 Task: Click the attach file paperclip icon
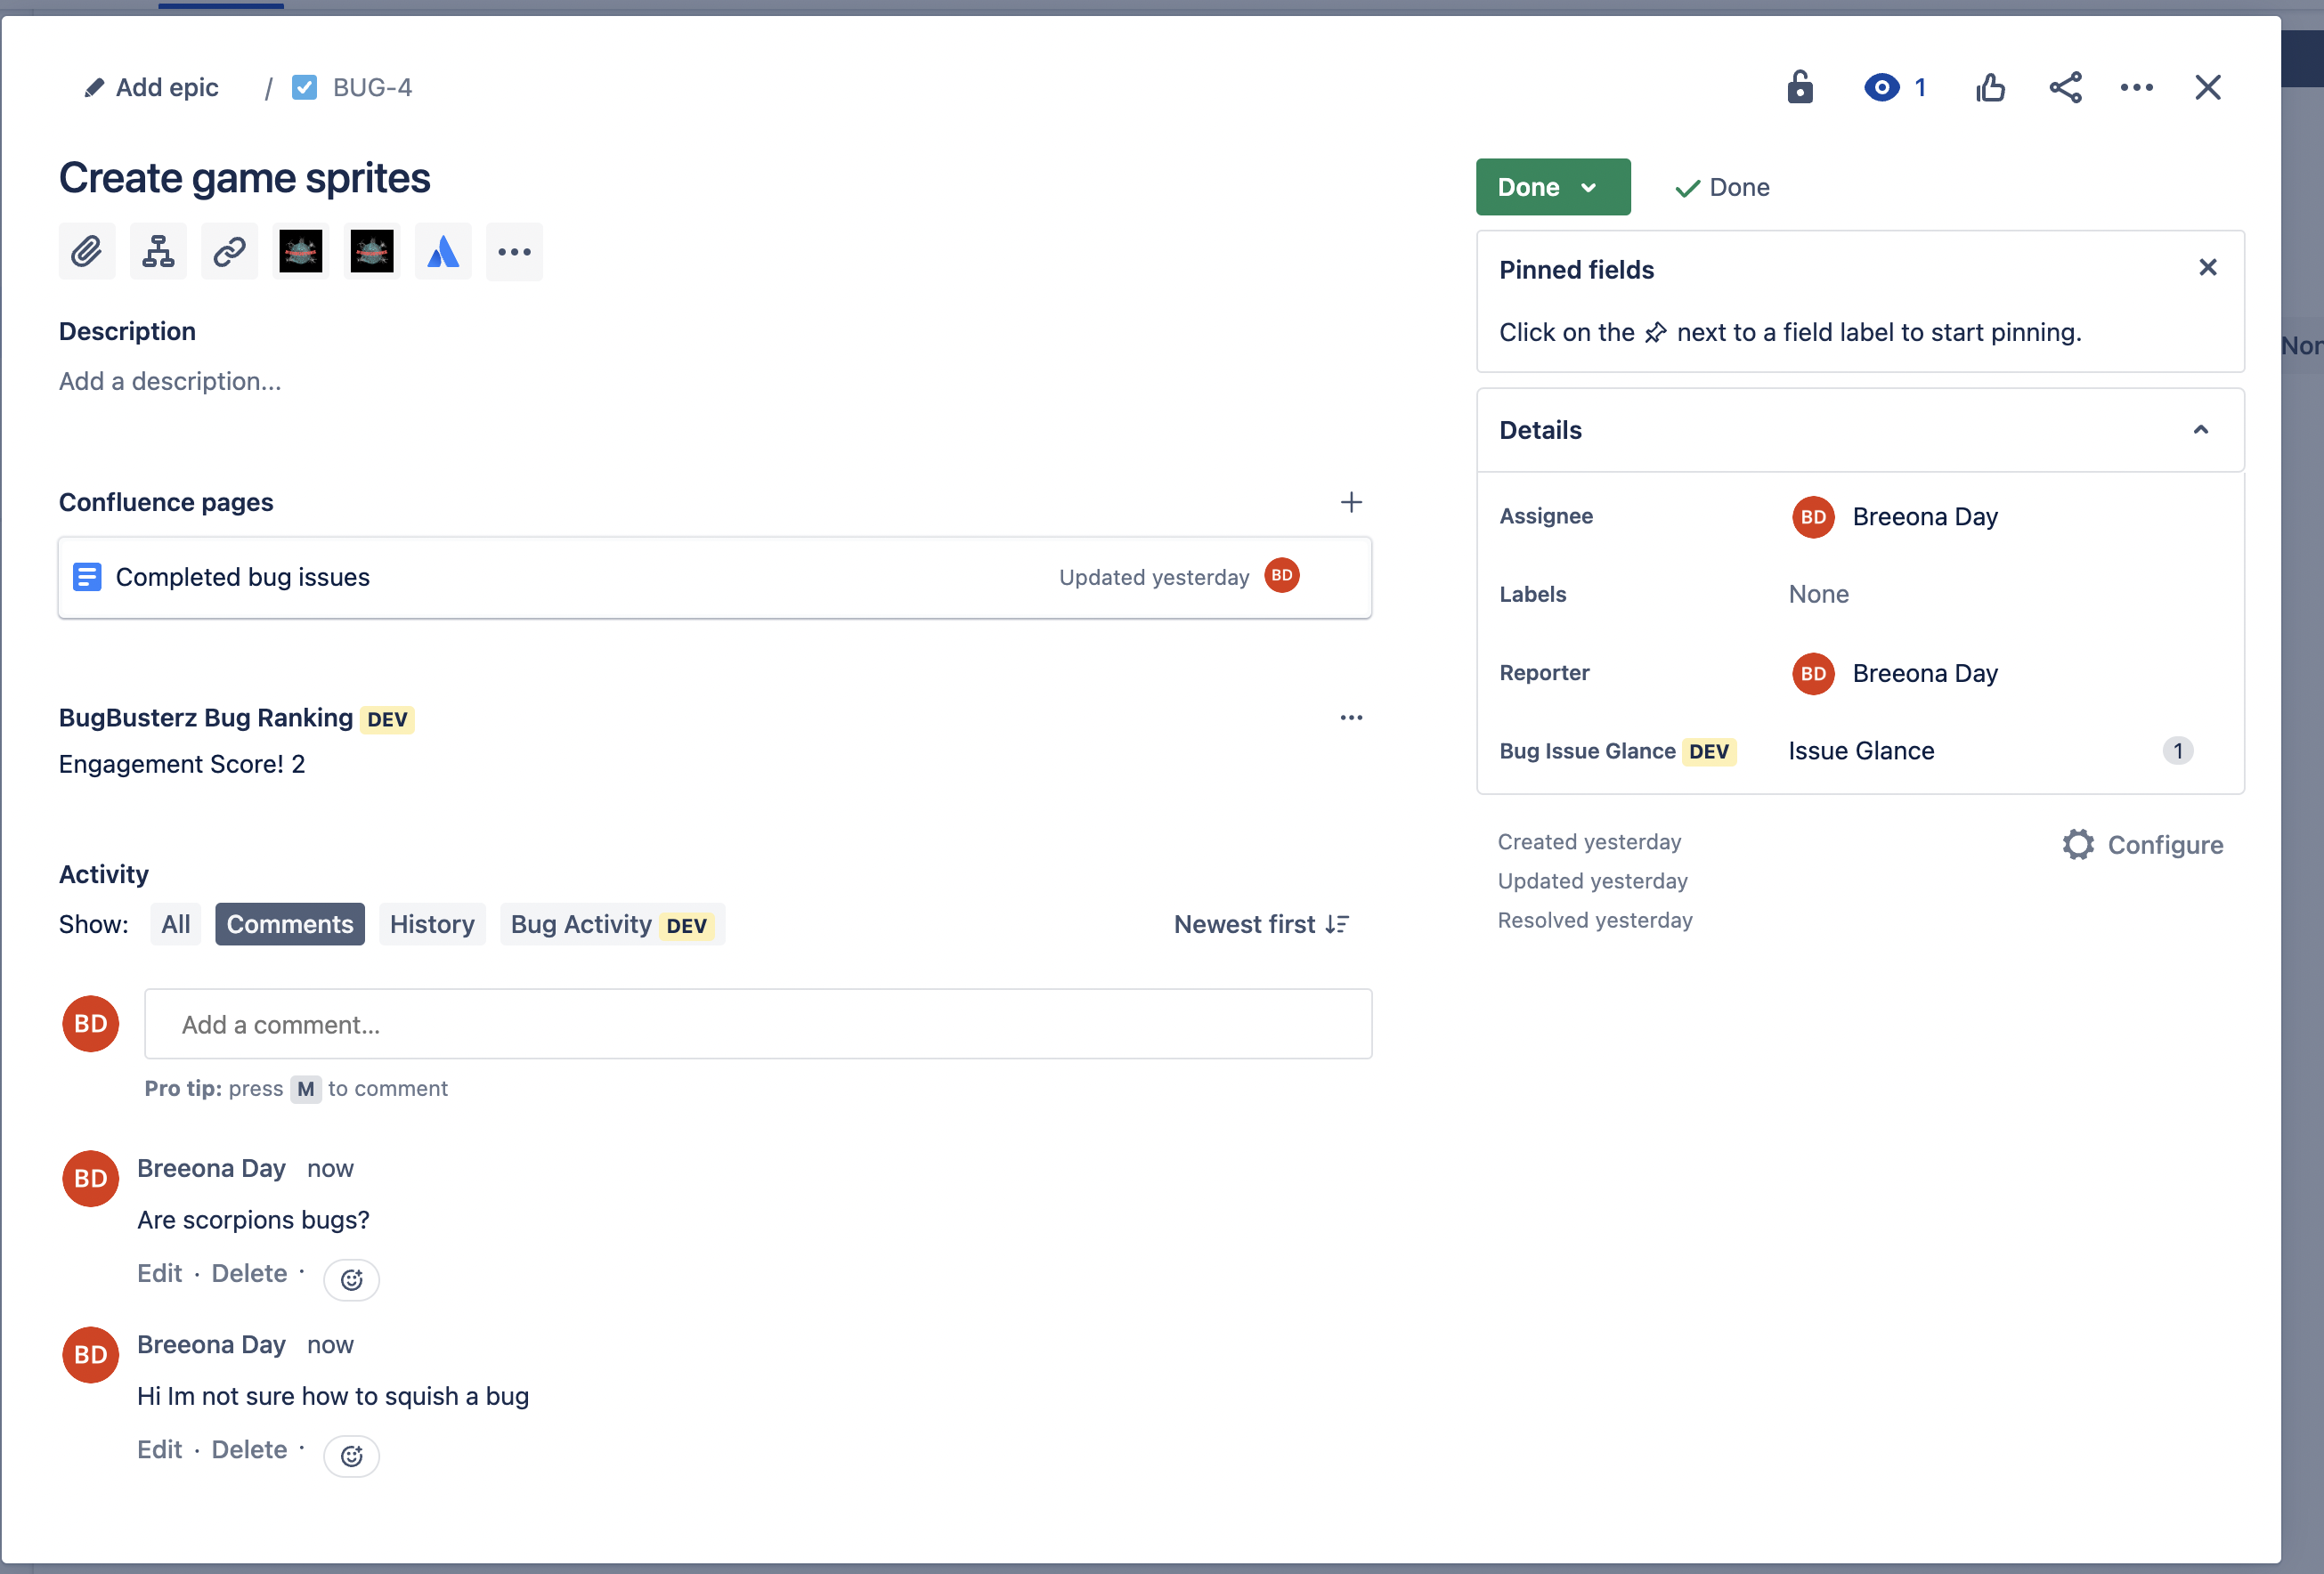tap(87, 251)
